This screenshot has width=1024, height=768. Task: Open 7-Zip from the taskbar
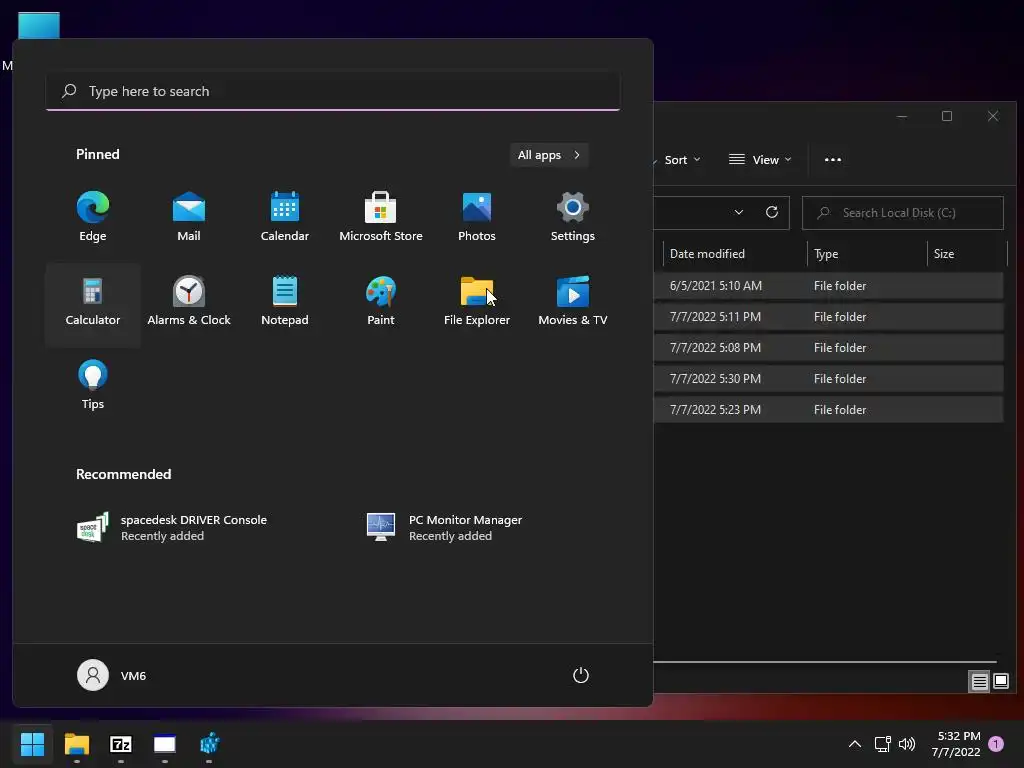click(121, 744)
